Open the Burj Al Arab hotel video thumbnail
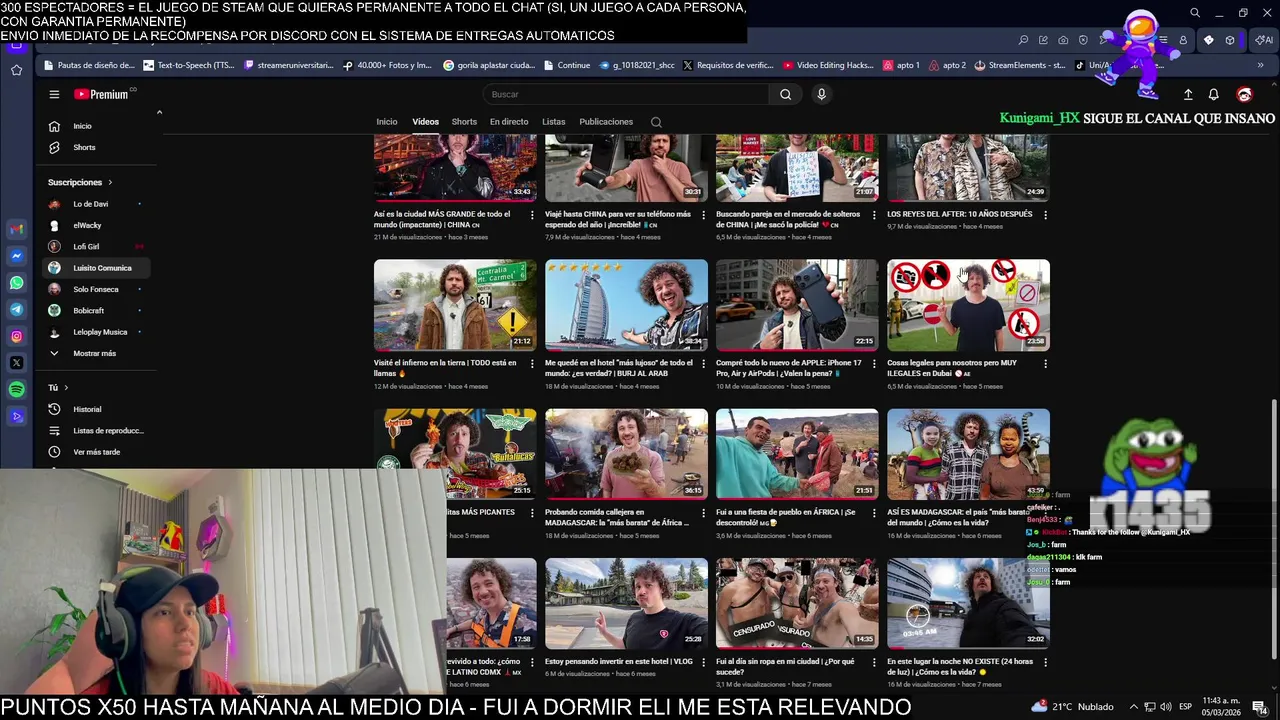1280x720 pixels. click(626, 305)
